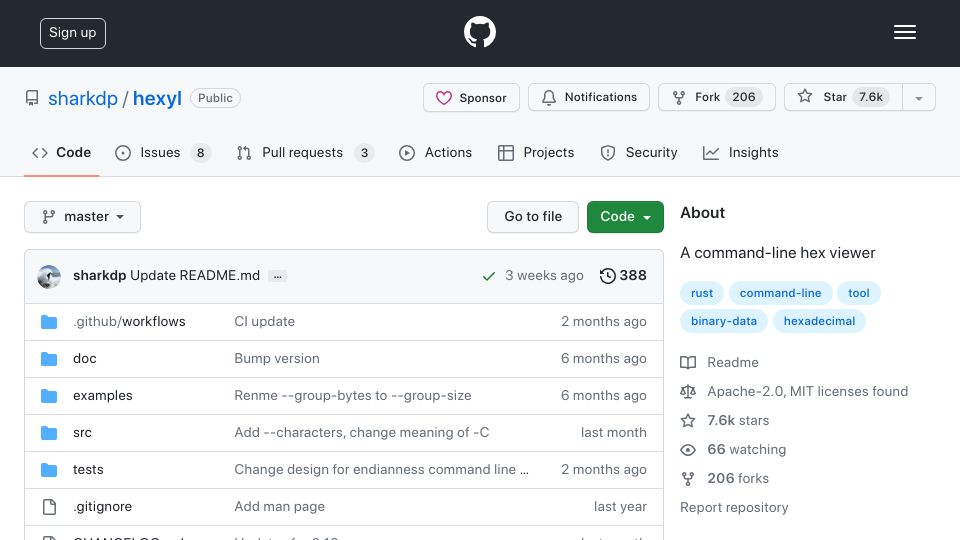Screen dimensions: 960x540
Task: Click the 66 watching link
Action: (x=746, y=449)
